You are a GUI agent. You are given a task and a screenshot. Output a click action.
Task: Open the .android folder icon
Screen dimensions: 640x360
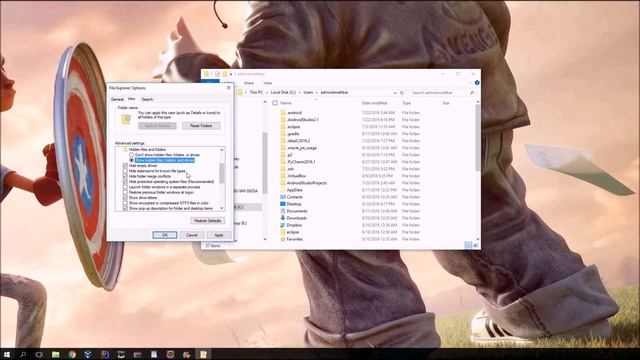[283, 112]
